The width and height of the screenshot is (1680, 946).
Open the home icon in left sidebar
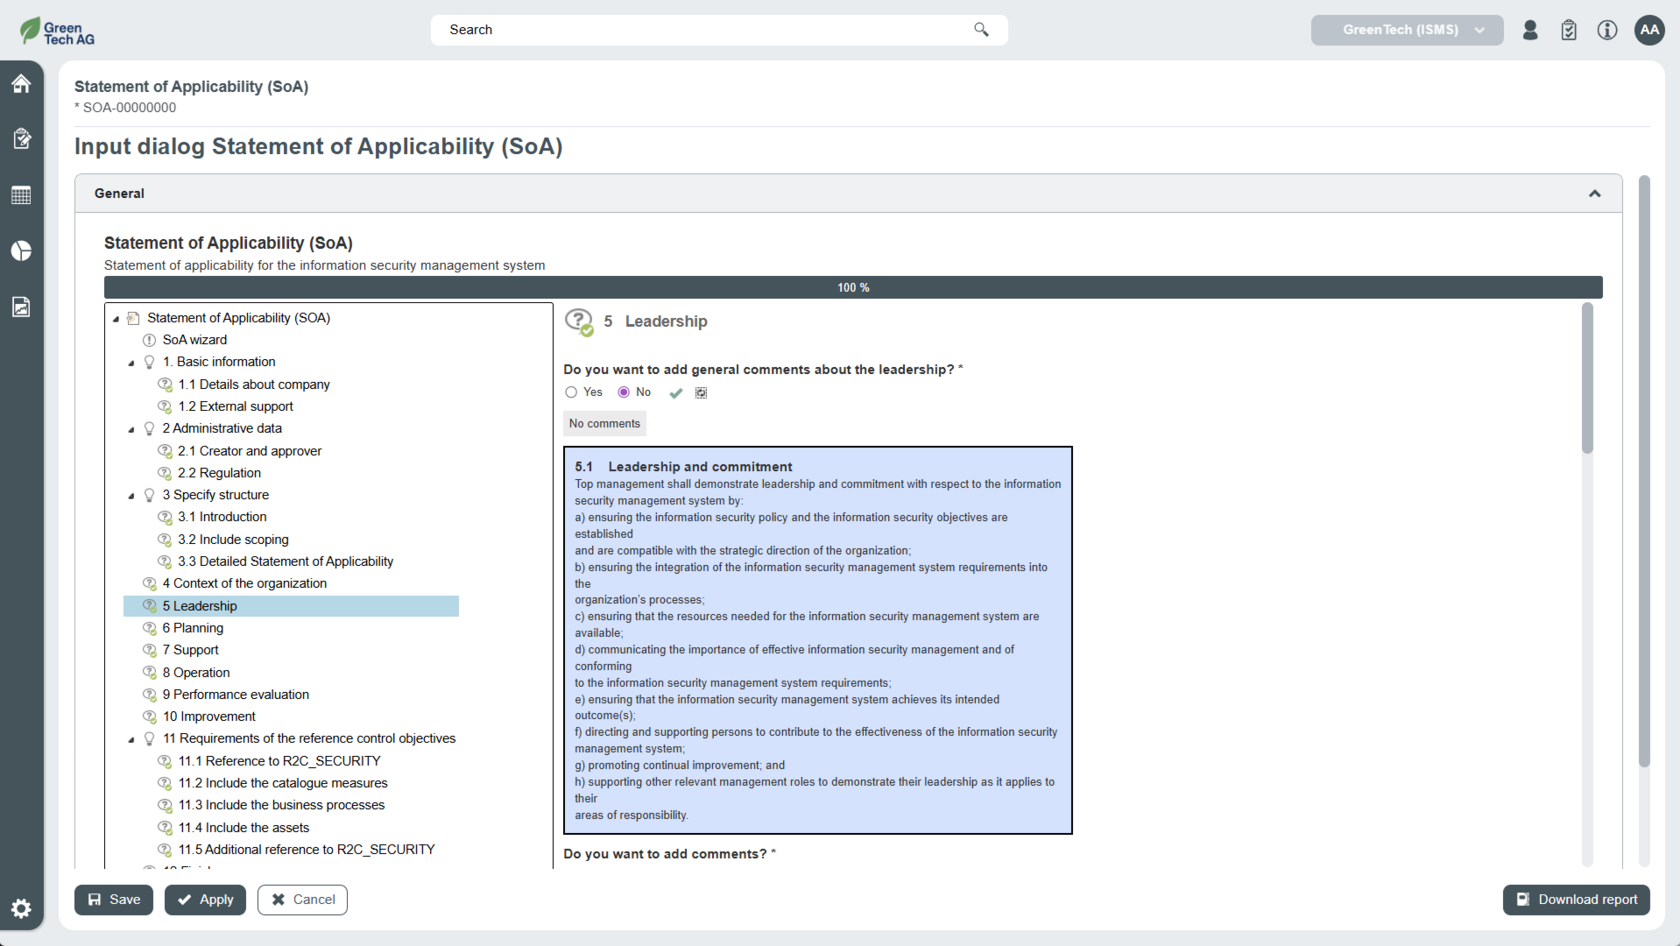21,84
